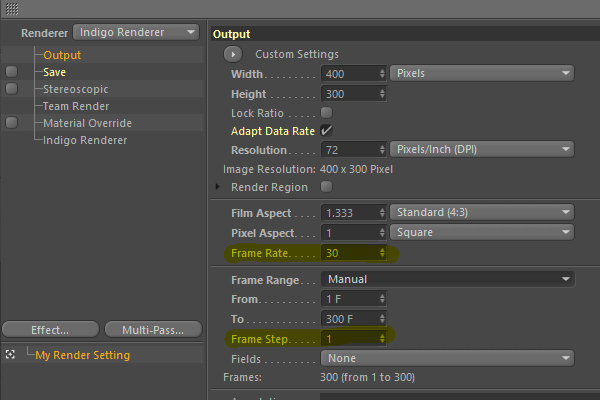This screenshot has height=400, width=600.
Task: Select Indigo Renderer settings entry in list
Action: pyautogui.click(x=85, y=140)
